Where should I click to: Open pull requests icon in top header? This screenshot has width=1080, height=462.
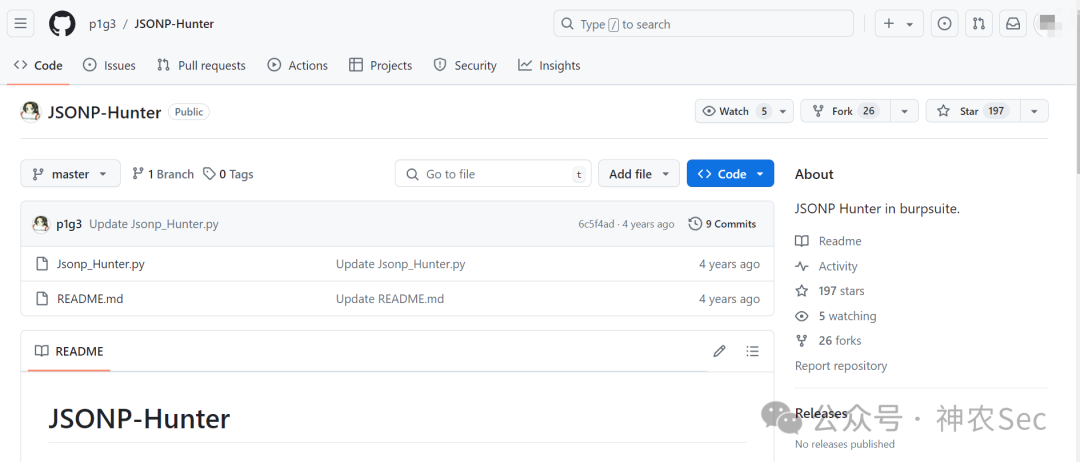pyautogui.click(x=979, y=24)
